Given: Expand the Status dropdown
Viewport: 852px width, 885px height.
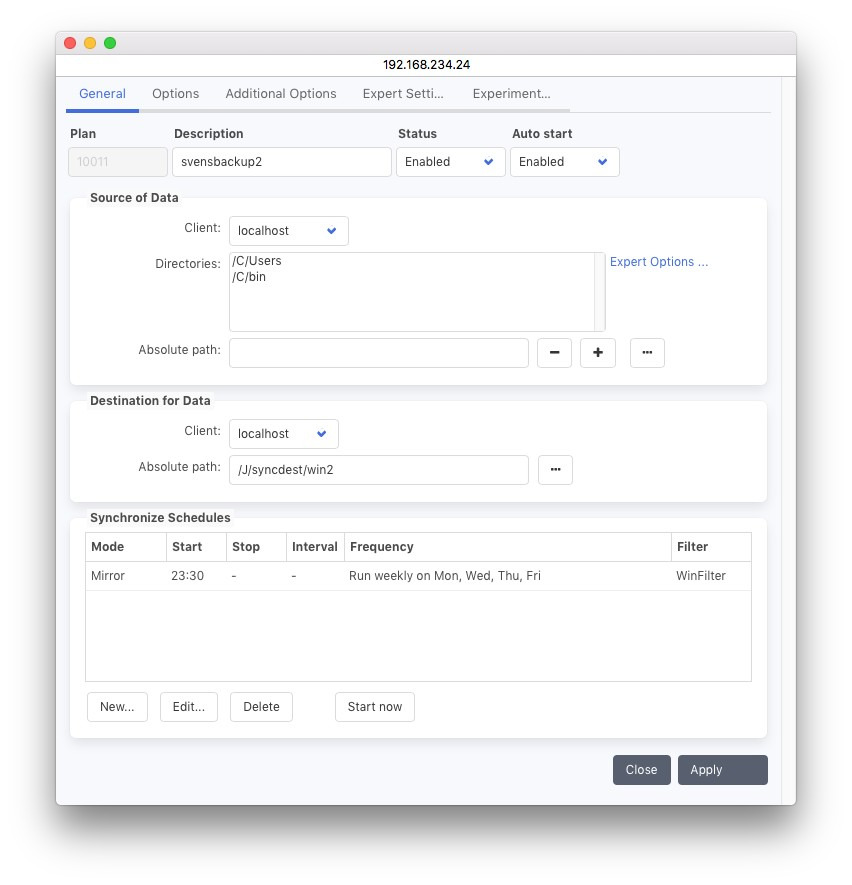Looking at the screenshot, I should point(449,162).
